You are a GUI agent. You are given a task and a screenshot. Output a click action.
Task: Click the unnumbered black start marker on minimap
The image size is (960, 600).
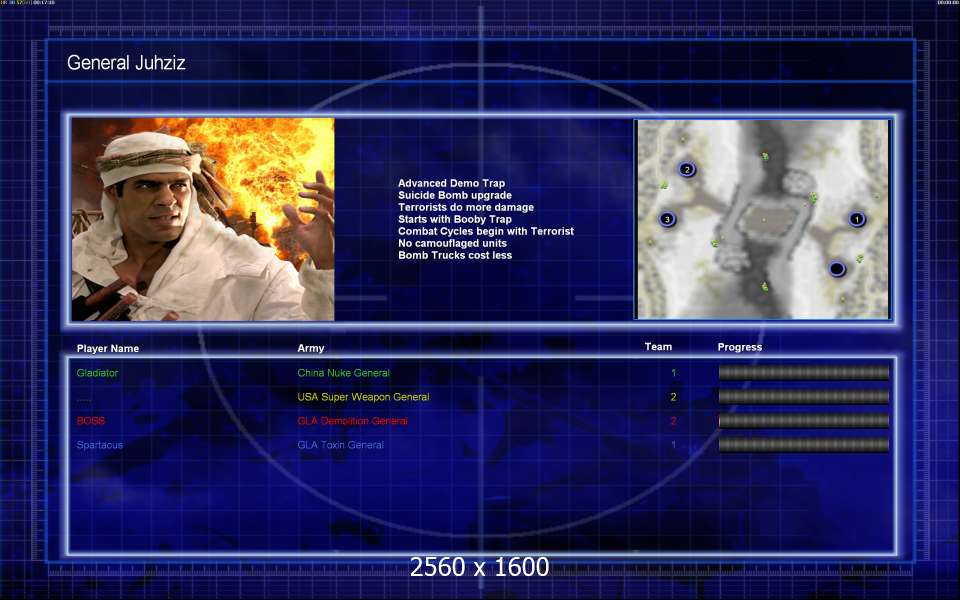pyautogui.click(x=837, y=269)
